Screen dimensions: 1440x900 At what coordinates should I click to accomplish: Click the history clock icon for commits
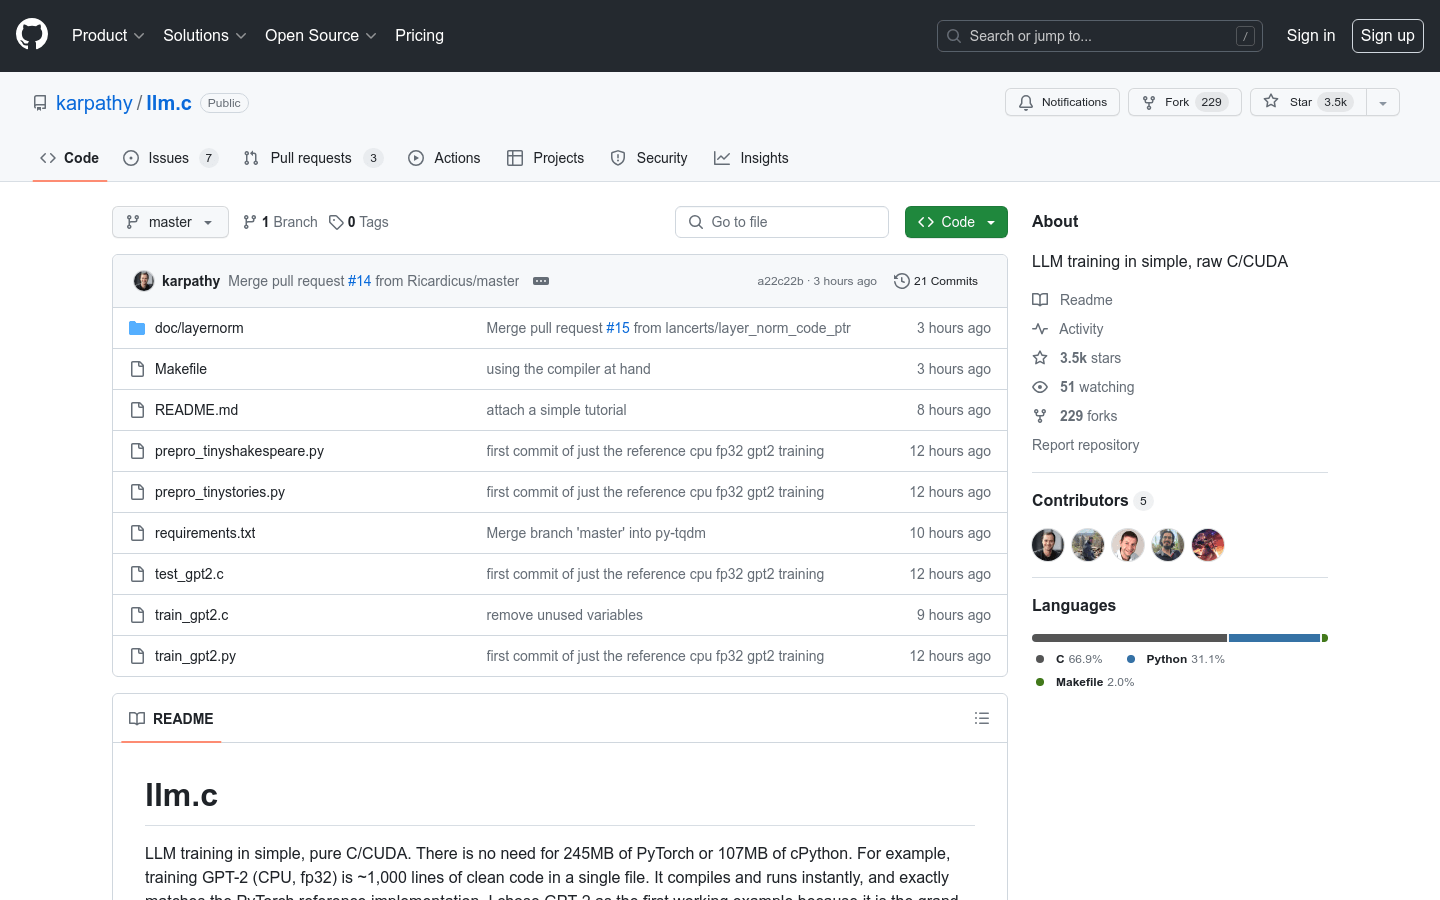click(901, 281)
